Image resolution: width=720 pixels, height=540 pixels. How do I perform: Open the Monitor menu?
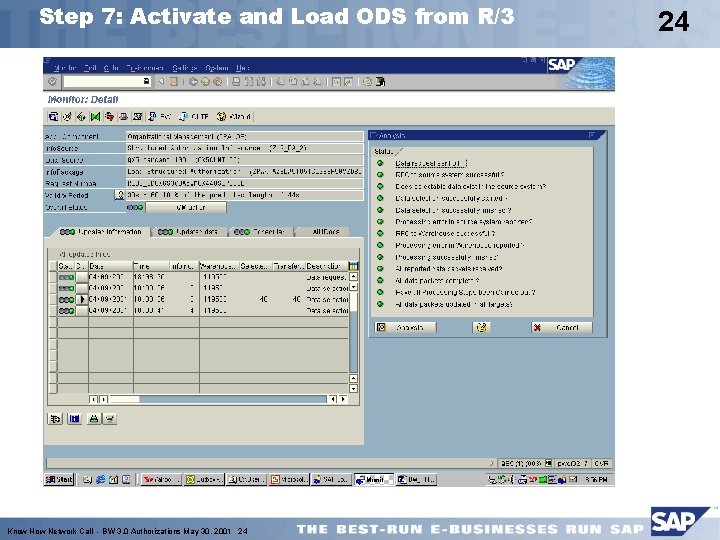click(x=65, y=68)
